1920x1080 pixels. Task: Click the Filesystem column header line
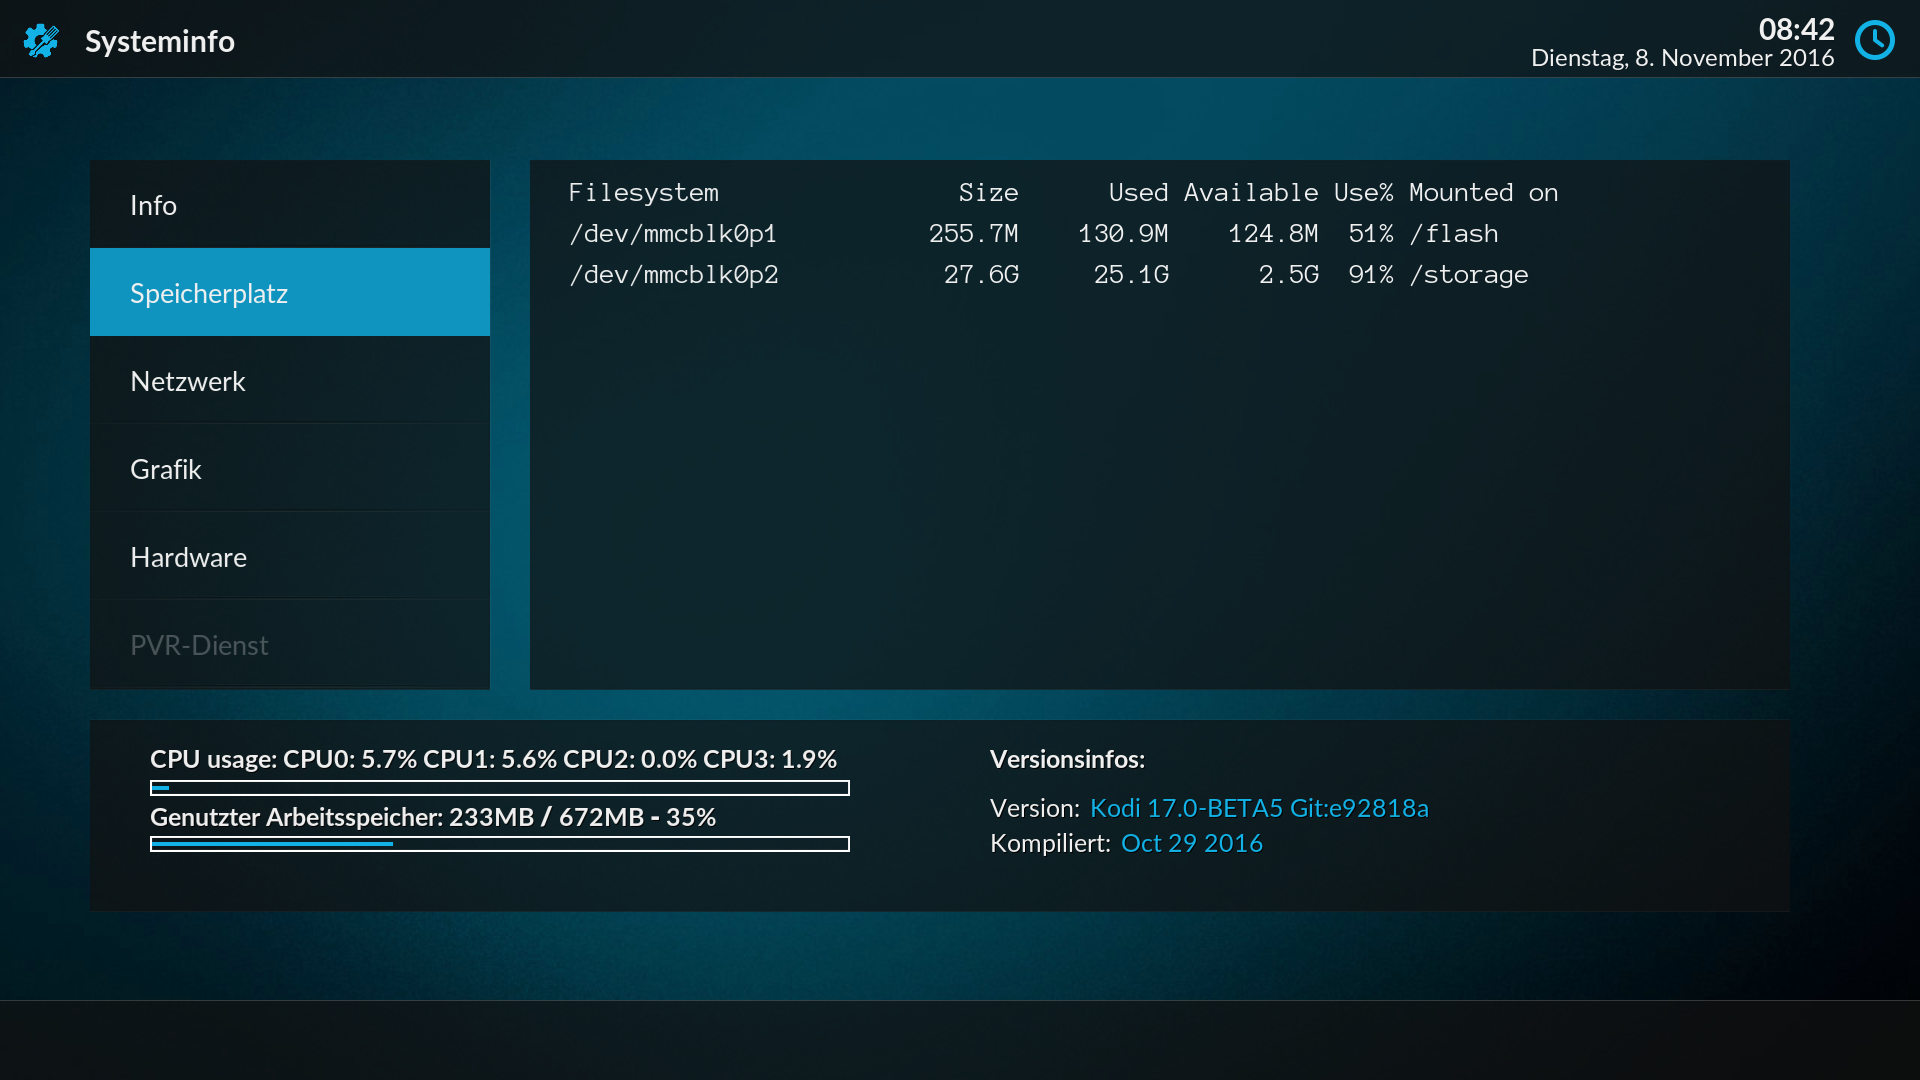(1062, 193)
